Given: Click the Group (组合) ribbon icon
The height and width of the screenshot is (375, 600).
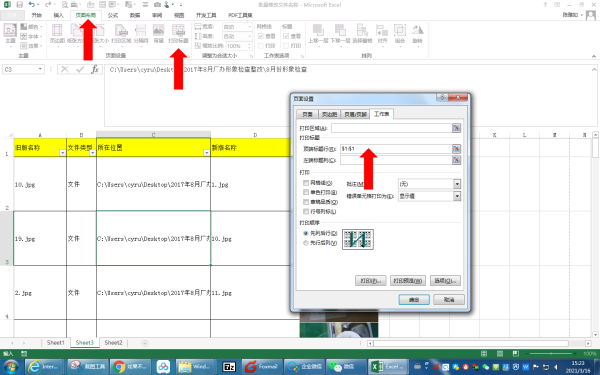Looking at the screenshot, I should pos(400,34).
